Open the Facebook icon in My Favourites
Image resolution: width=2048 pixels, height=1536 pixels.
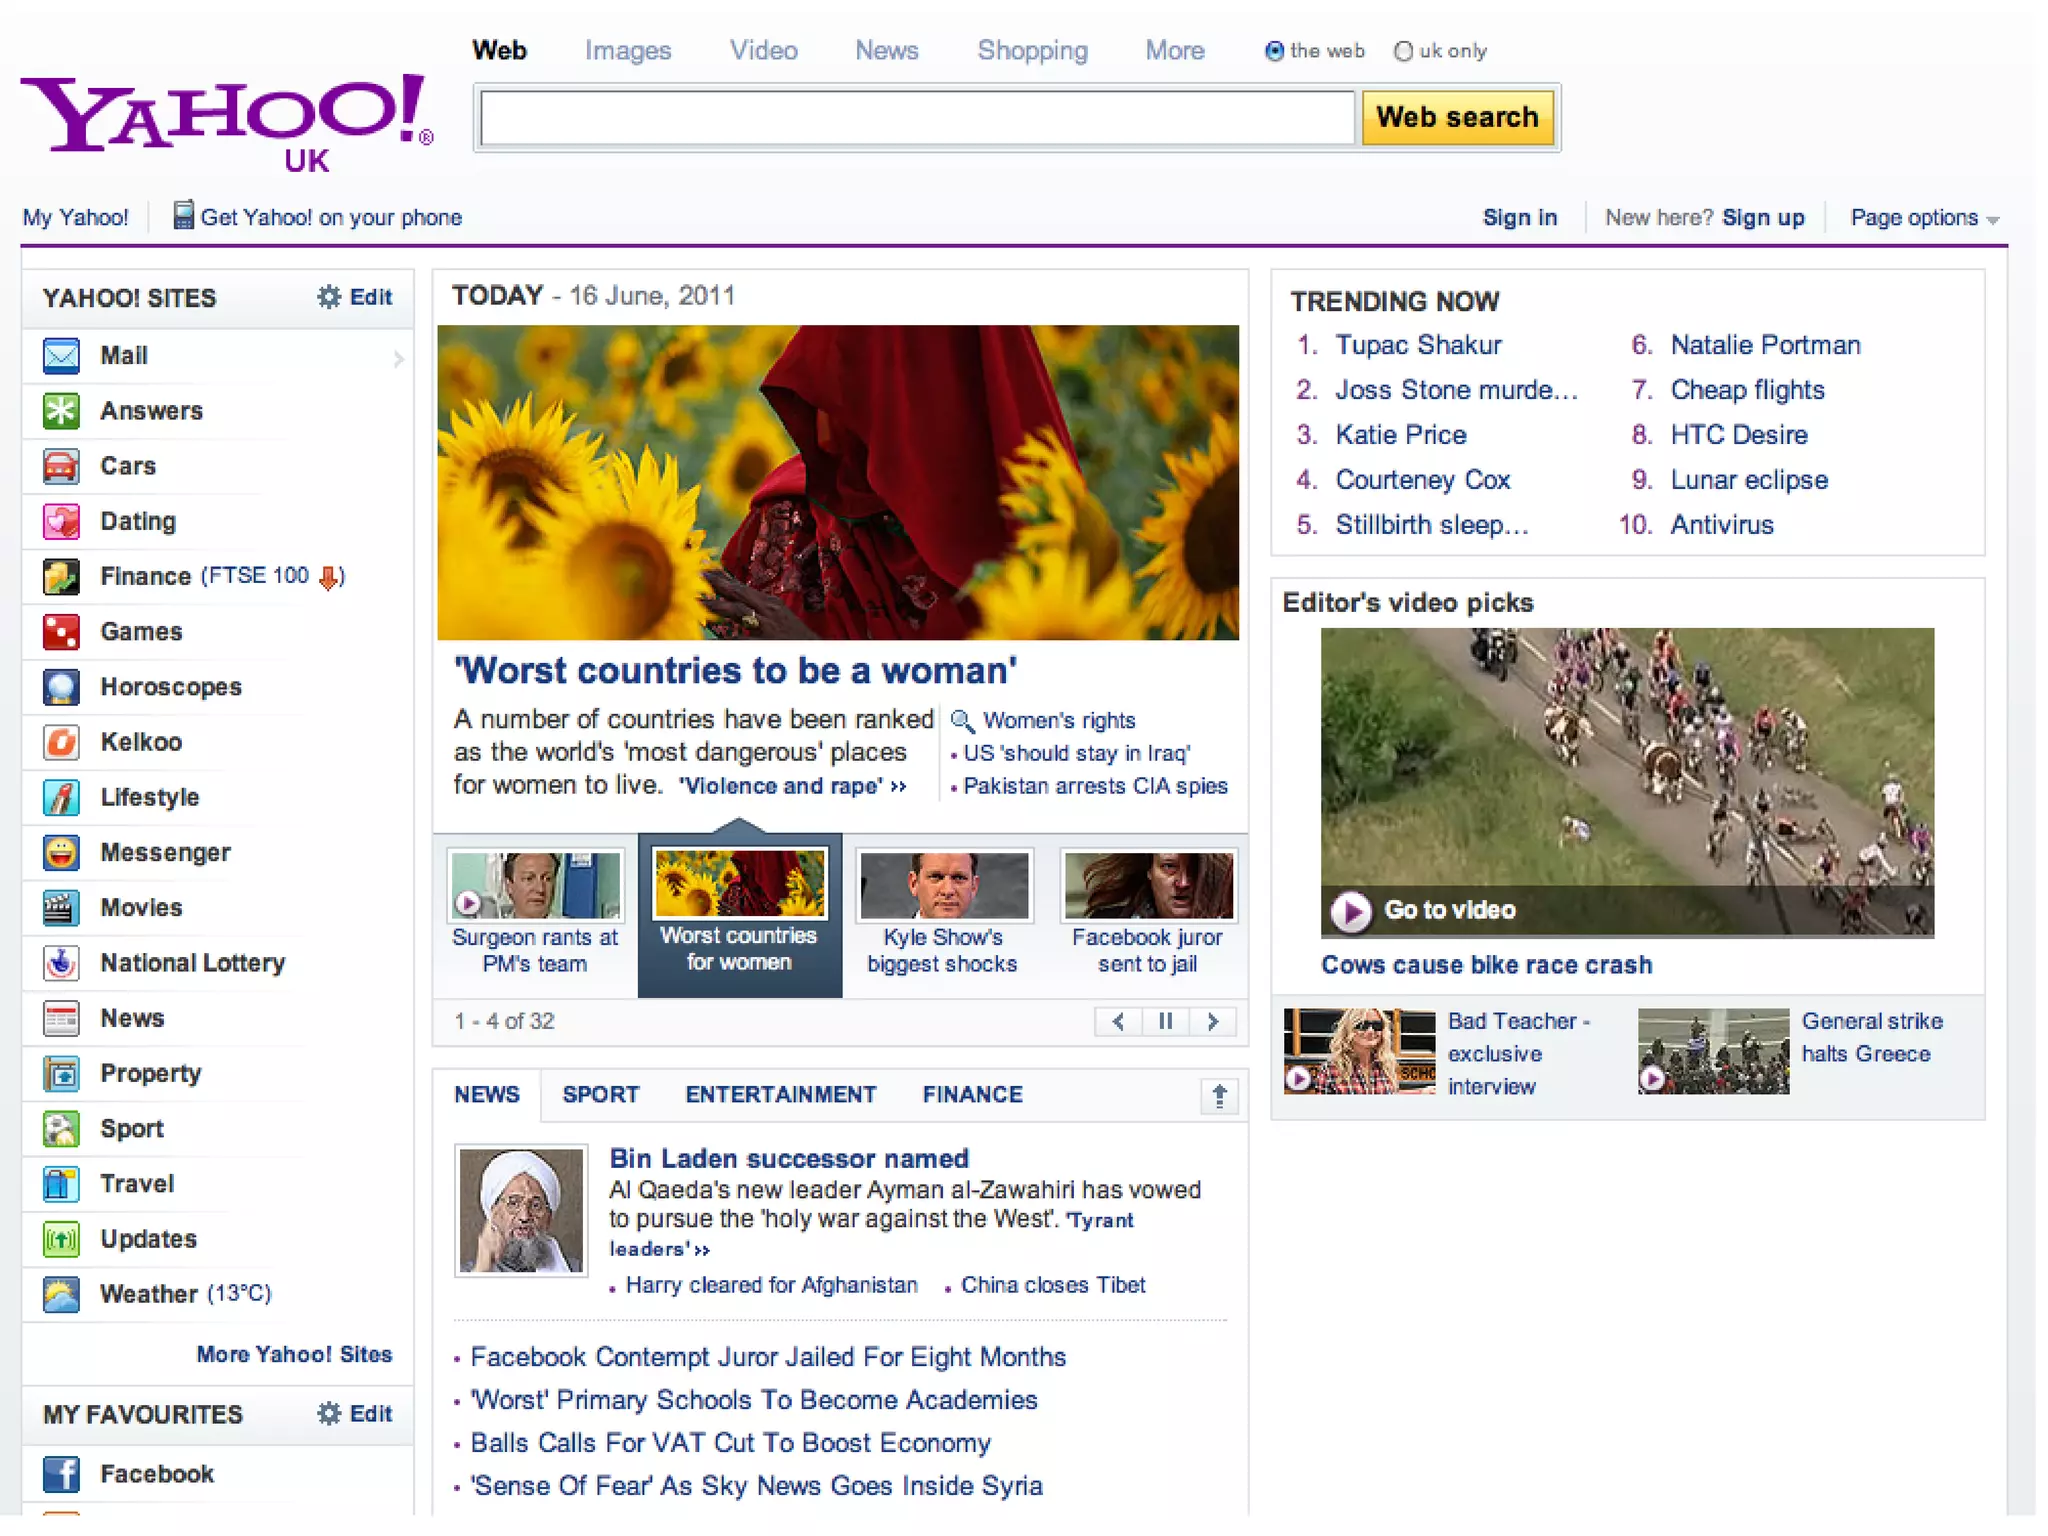[x=61, y=1474]
